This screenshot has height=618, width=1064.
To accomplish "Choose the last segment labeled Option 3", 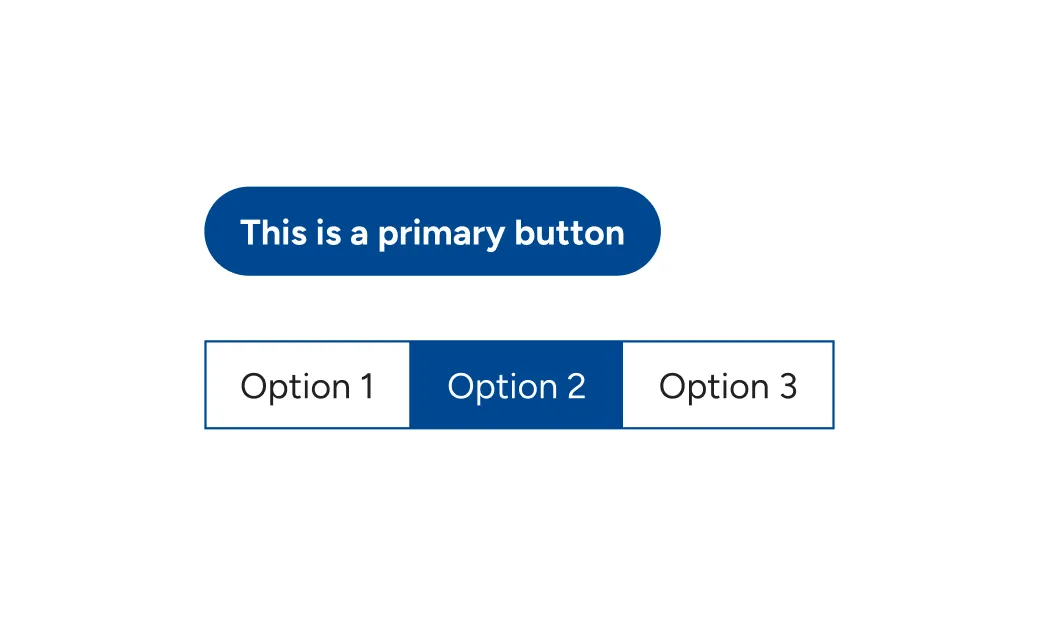I will click(x=728, y=385).
